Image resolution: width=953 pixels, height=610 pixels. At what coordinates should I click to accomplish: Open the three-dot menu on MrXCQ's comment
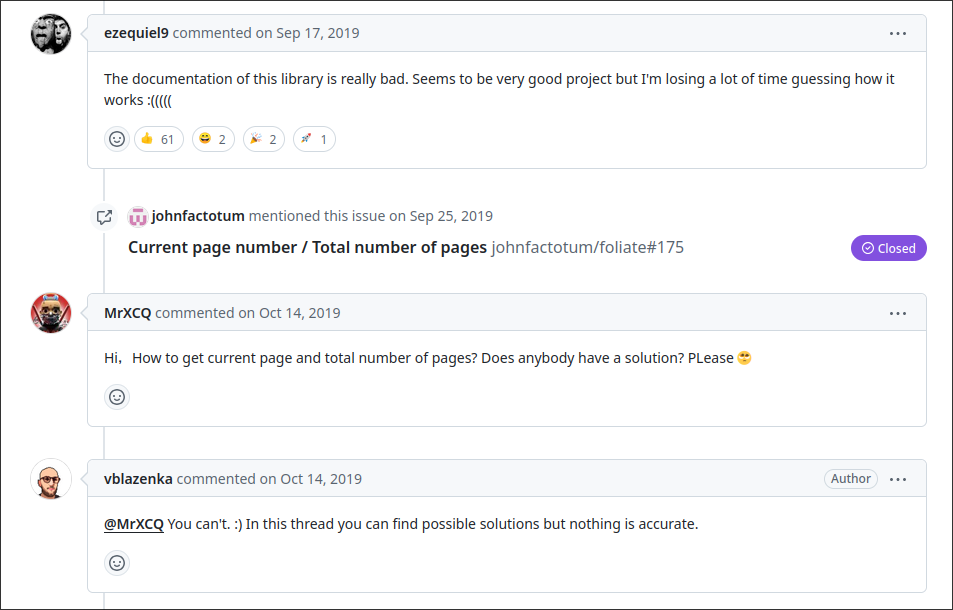click(x=898, y=314)
